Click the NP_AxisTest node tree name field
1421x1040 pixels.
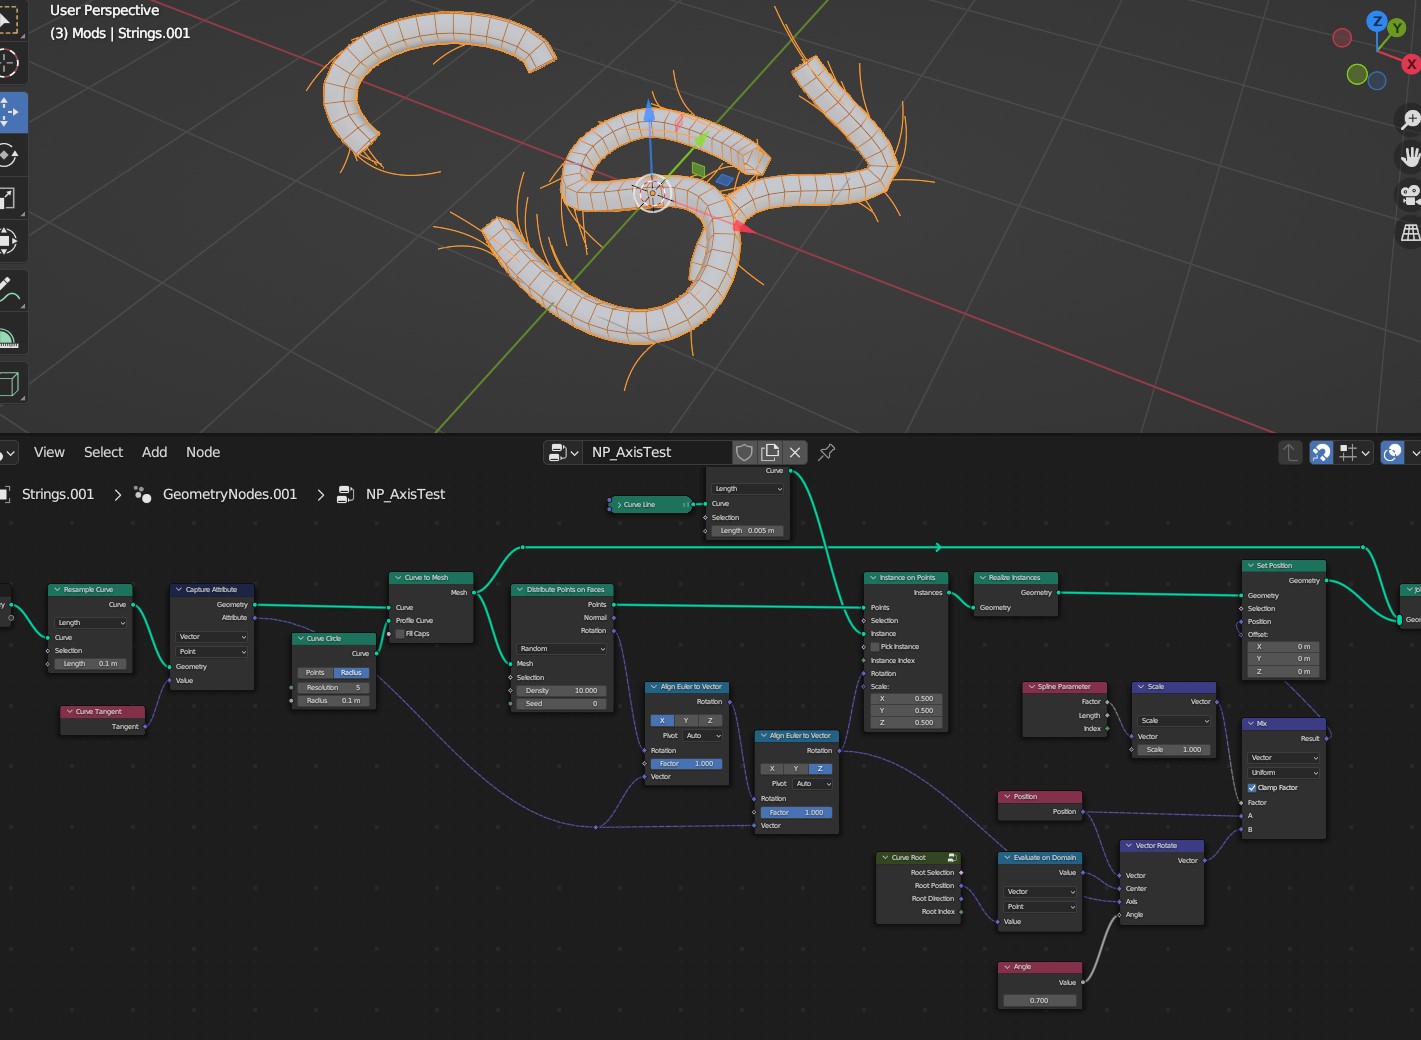click(659, 452)
